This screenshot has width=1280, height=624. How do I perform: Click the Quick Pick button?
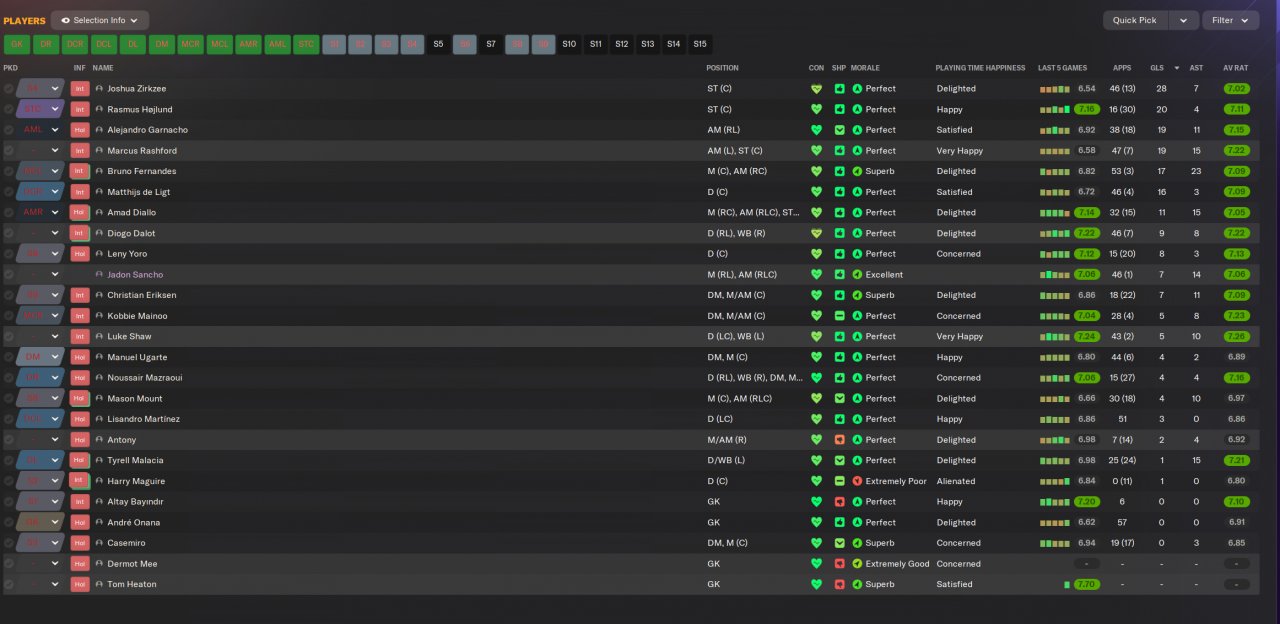(x=1135, y=20)
